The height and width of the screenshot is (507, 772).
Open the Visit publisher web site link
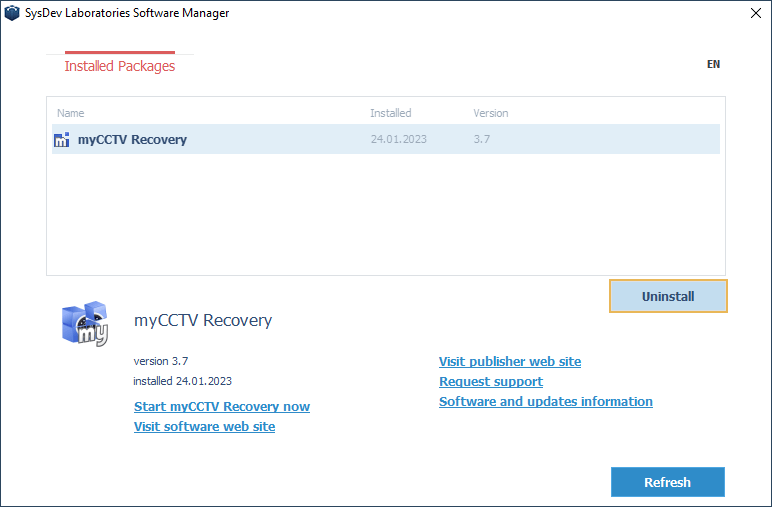(x=510, y=361)
